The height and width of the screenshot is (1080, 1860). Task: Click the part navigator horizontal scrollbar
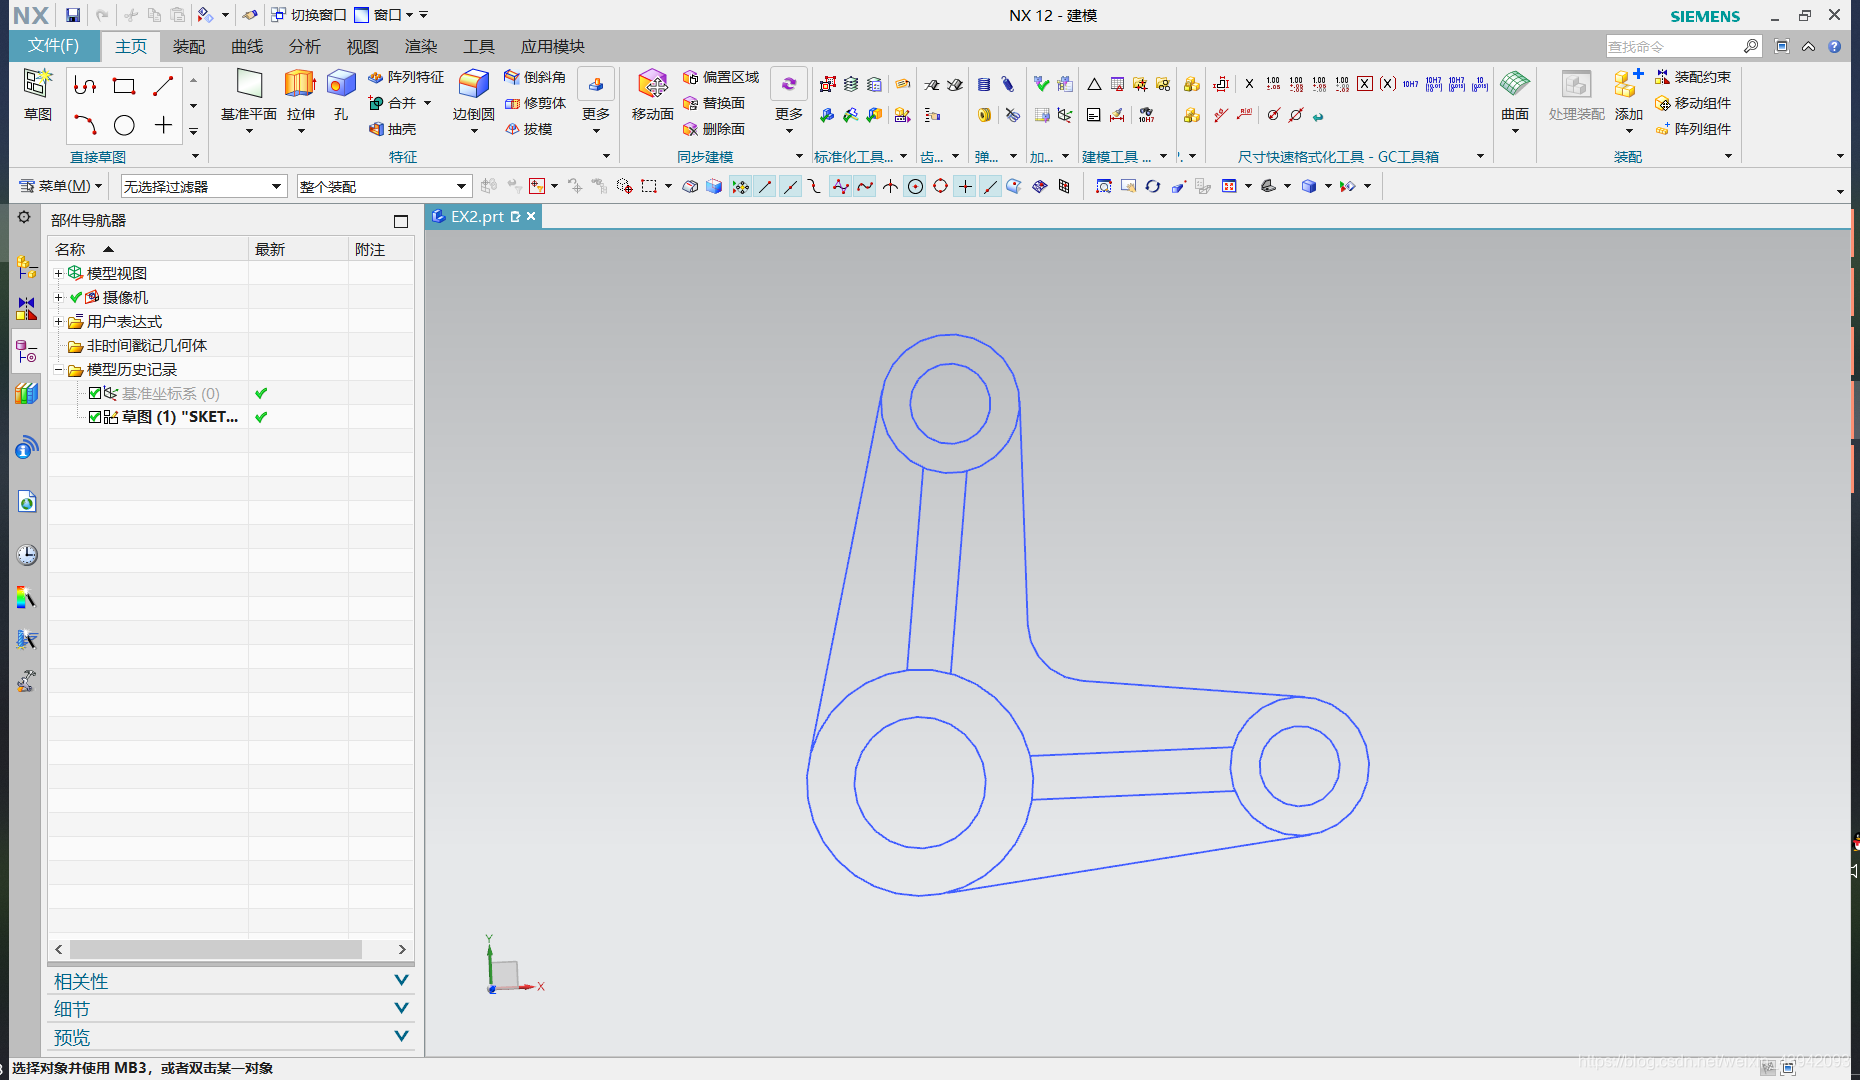point(216,949)
